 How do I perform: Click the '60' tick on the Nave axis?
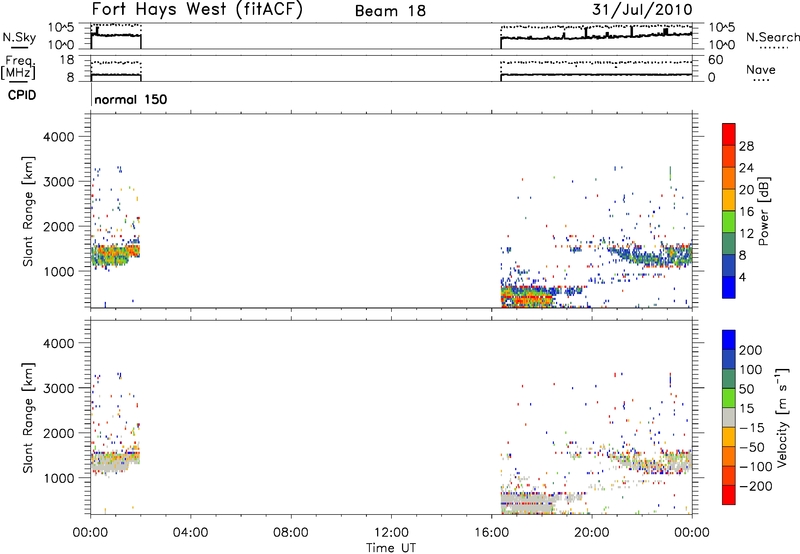click(x=716, y=60)
